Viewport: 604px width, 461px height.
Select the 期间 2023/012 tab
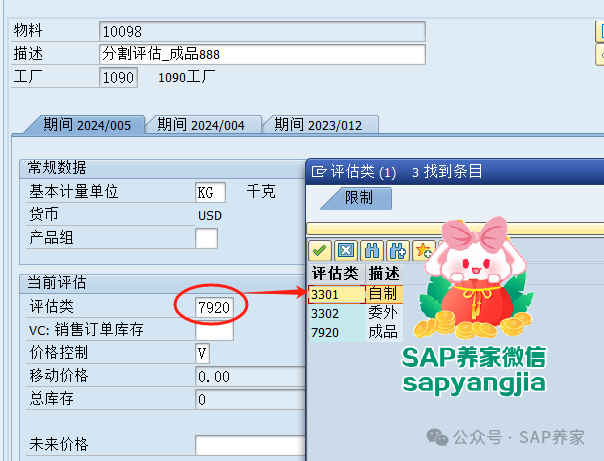click(x=319, y=125)
